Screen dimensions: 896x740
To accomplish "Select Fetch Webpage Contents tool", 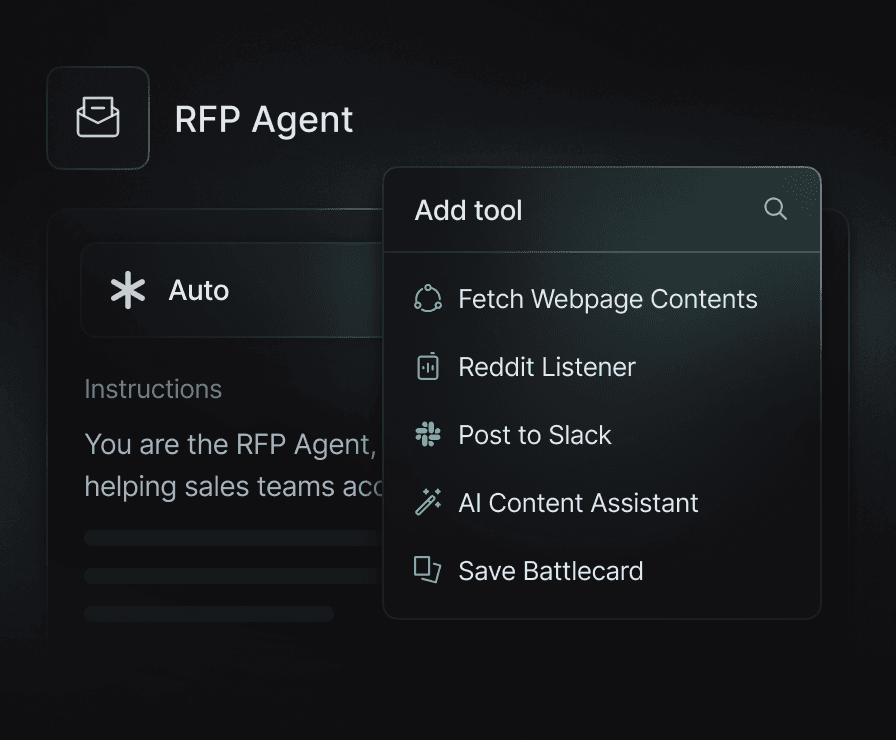I will coord(602,299).
